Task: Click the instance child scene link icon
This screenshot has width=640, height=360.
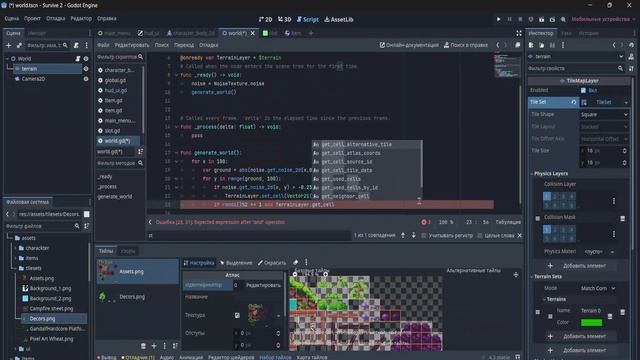Action: [x=19, y=45]
